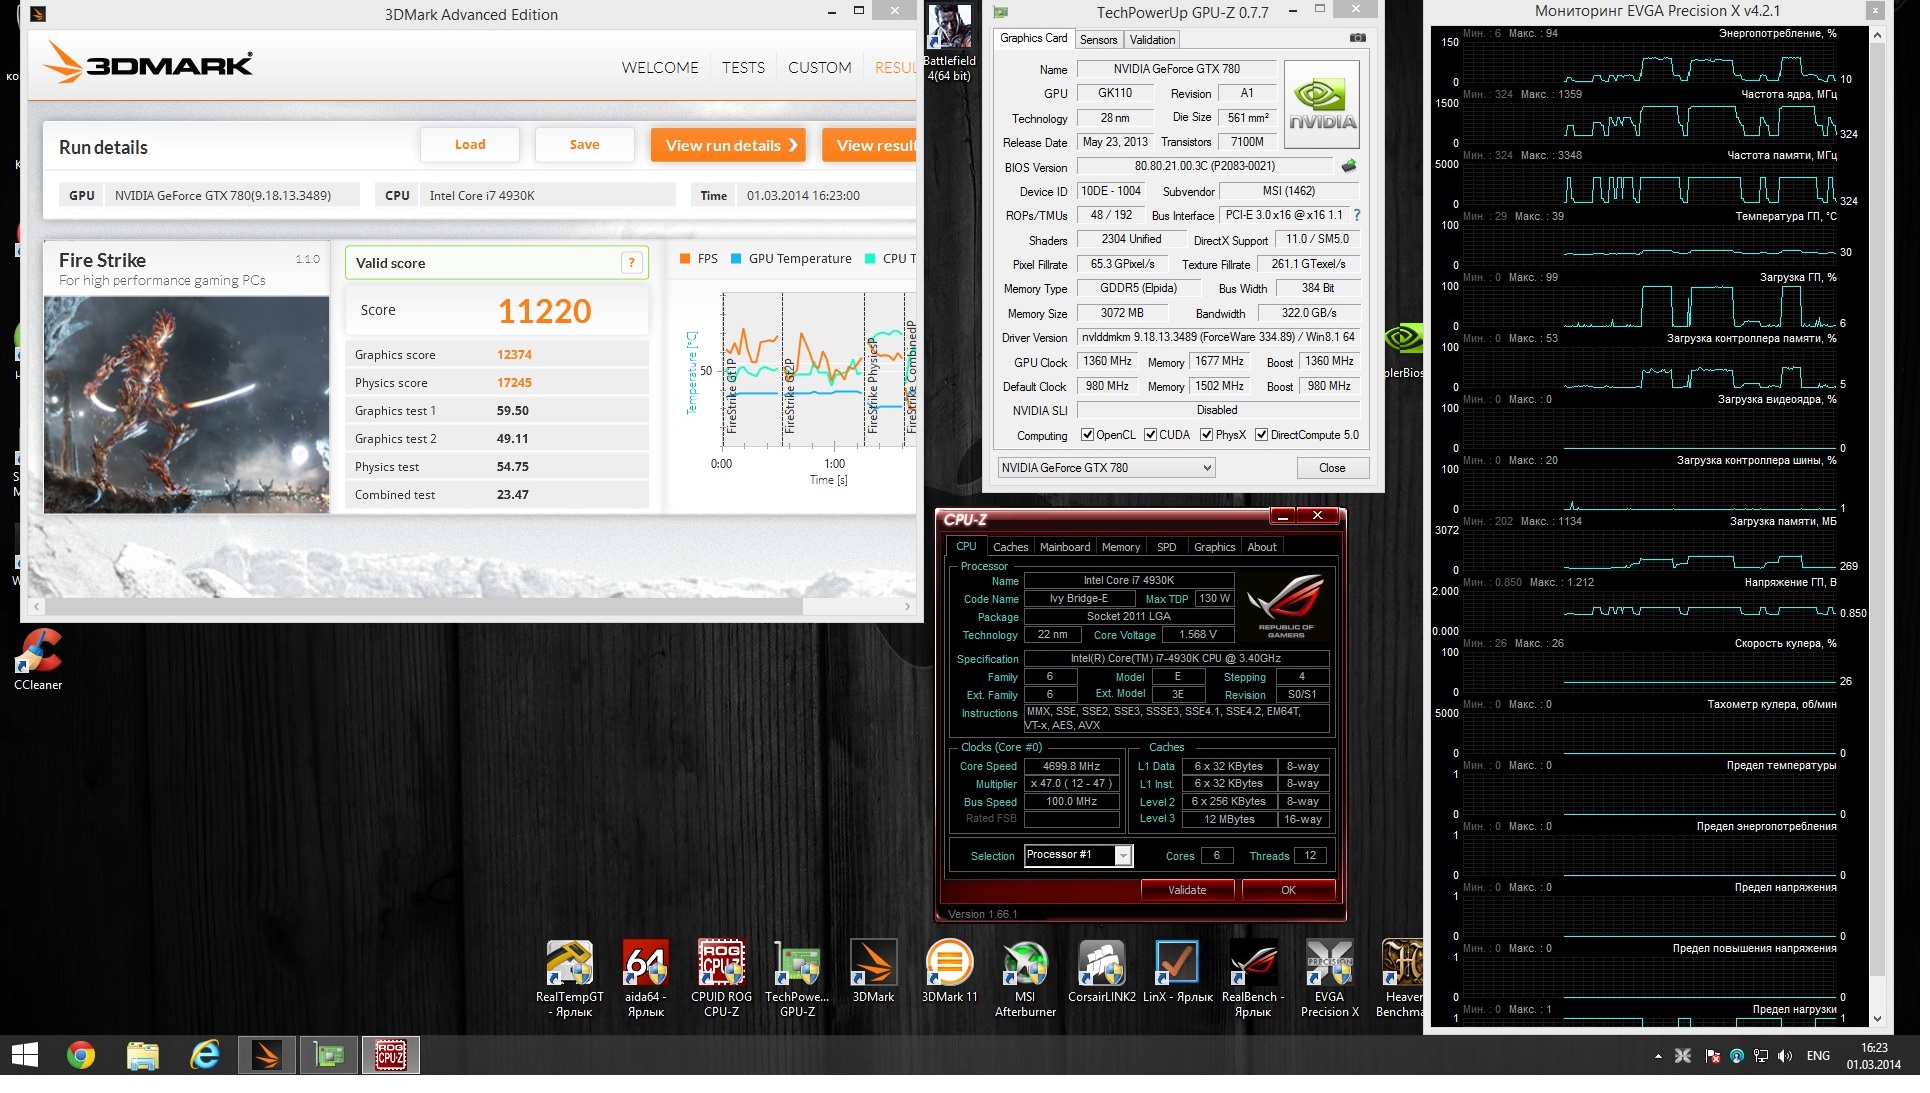
Task: Click the FPS orange legend swatch
Action: [685, 259]
